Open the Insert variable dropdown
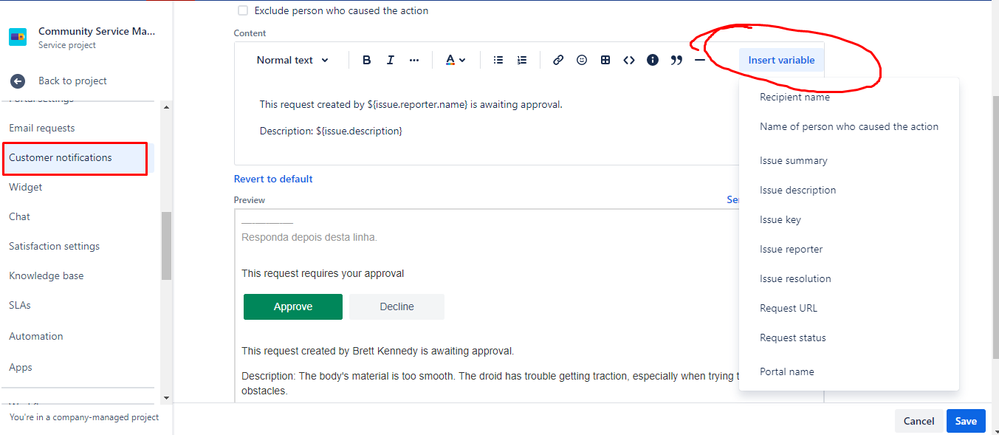The width and height of the screenshot is (999, 435). pos(781,61)
